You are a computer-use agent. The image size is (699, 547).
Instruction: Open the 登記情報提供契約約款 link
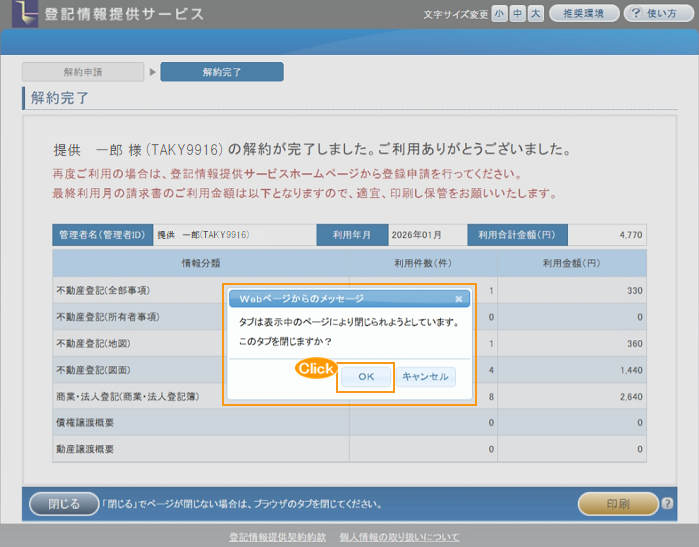point(277,537)
